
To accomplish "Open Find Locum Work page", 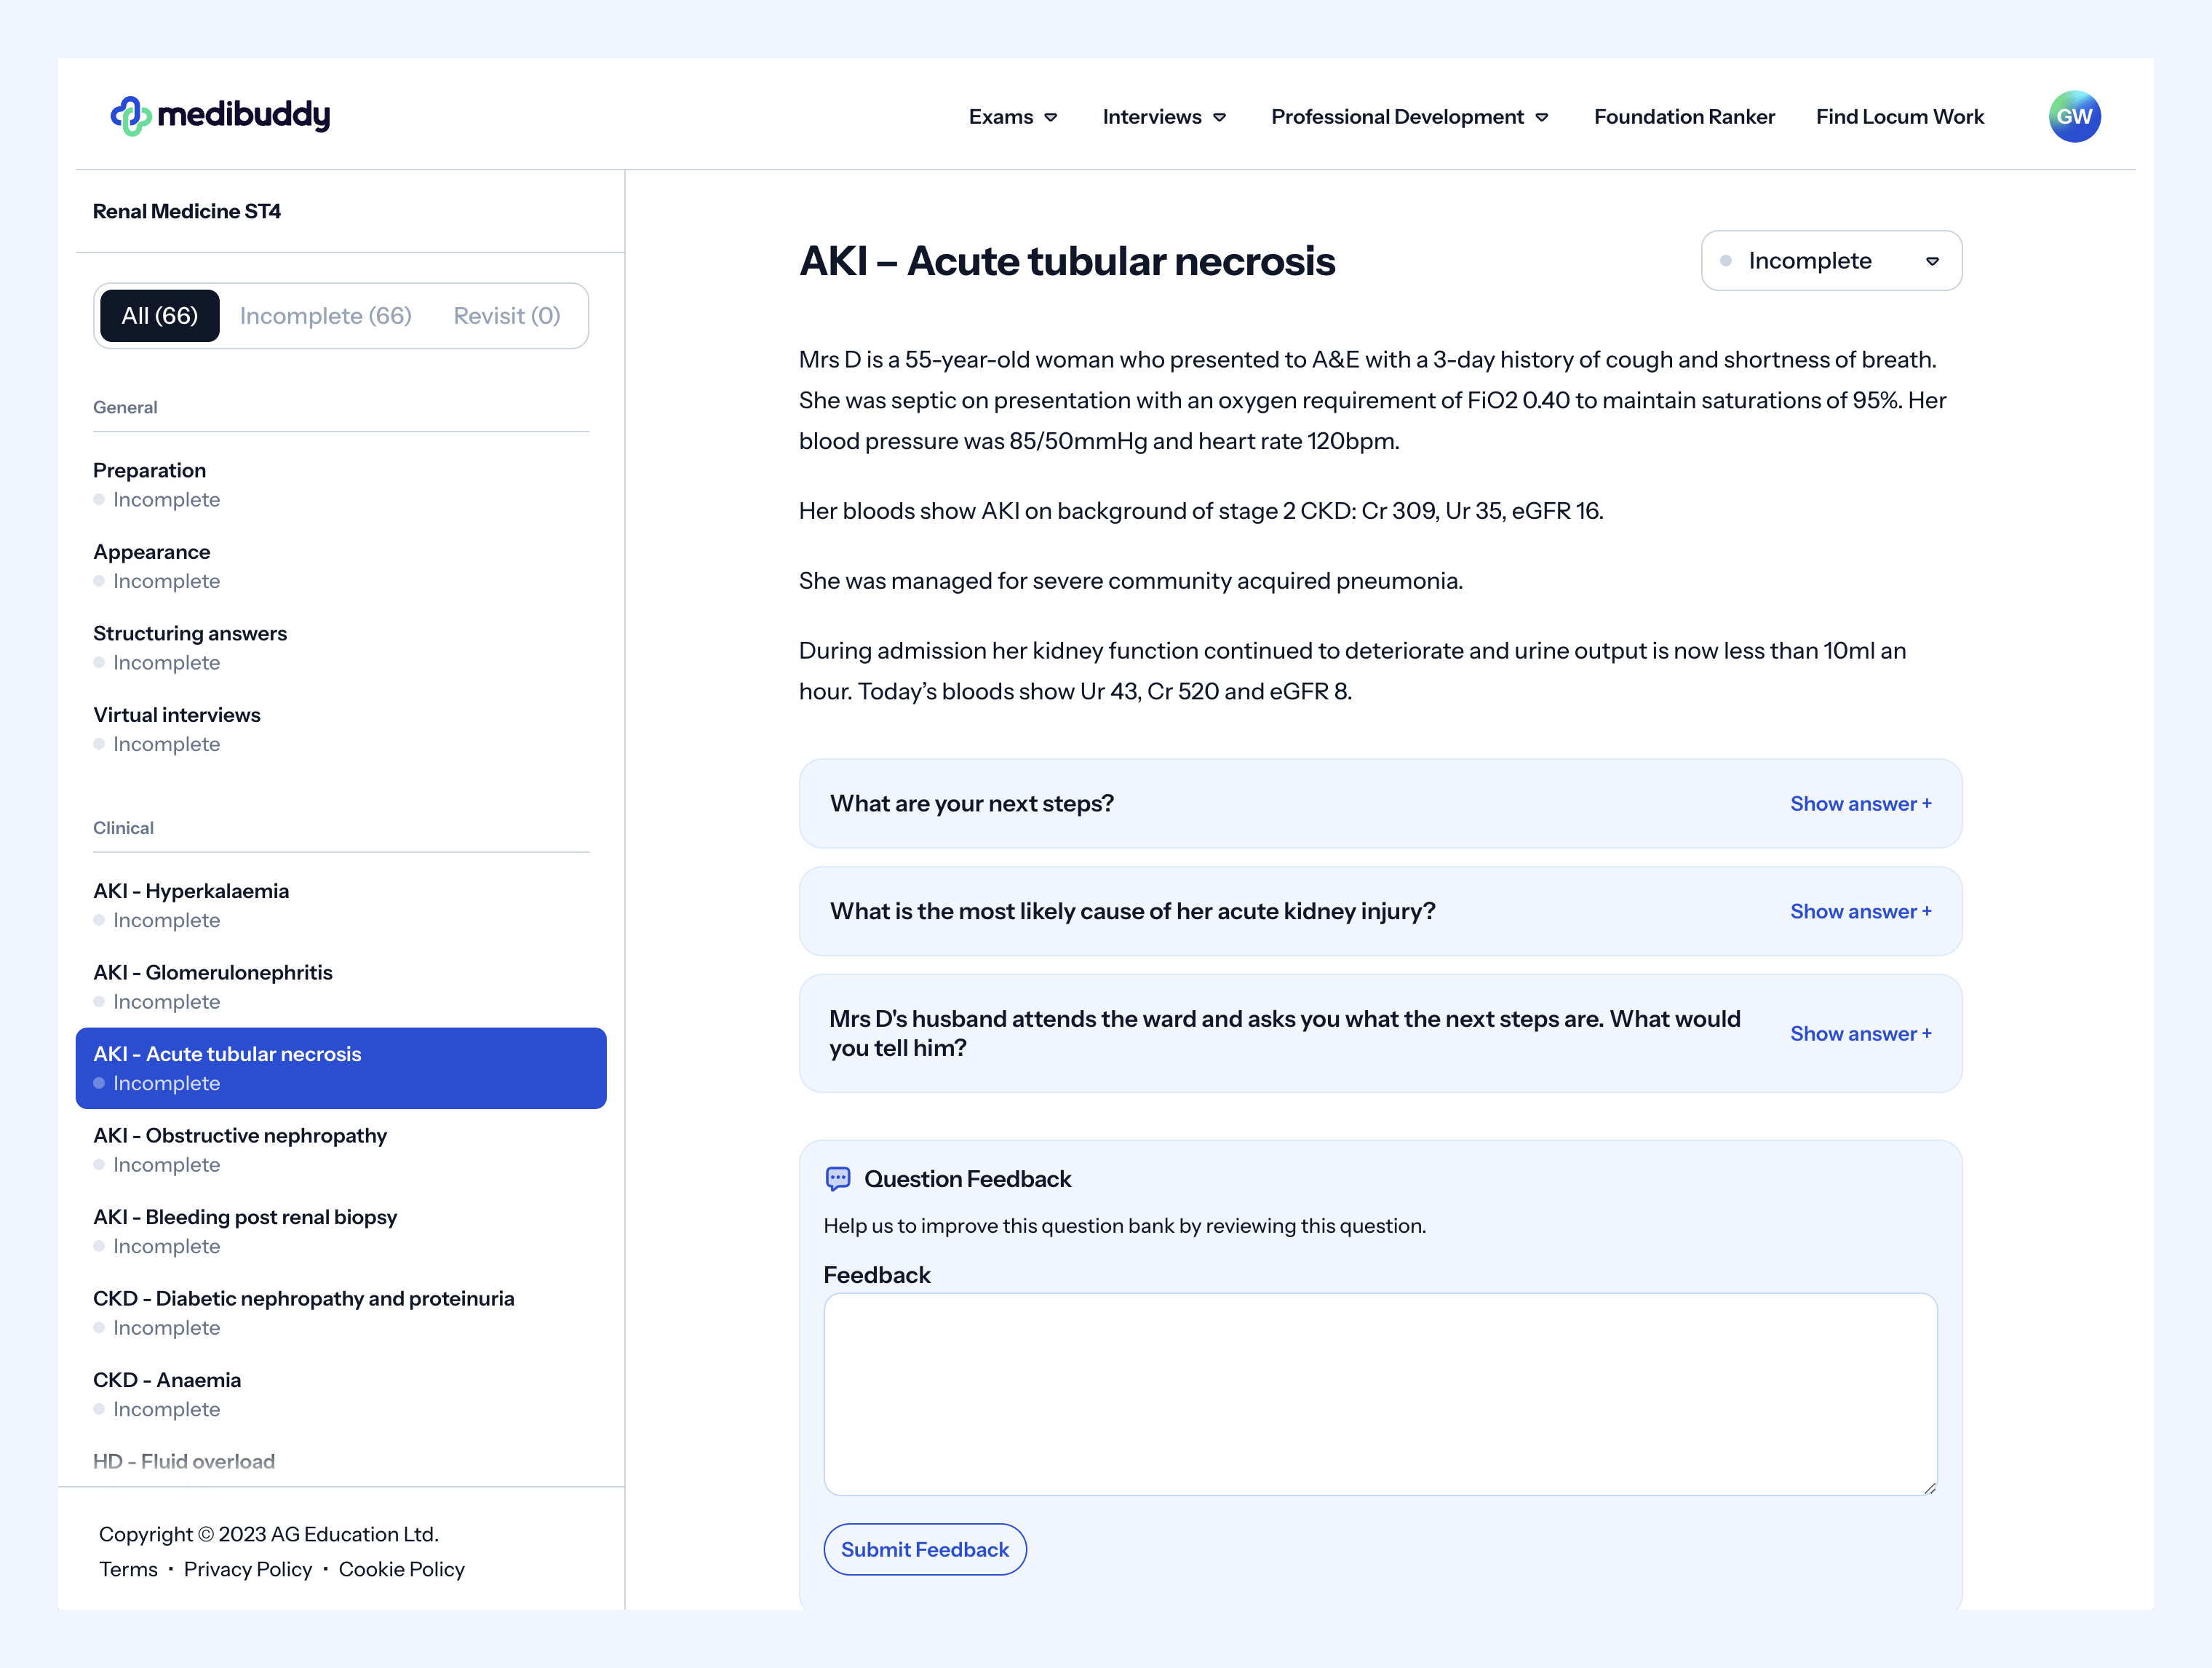I will (1899, 117).
